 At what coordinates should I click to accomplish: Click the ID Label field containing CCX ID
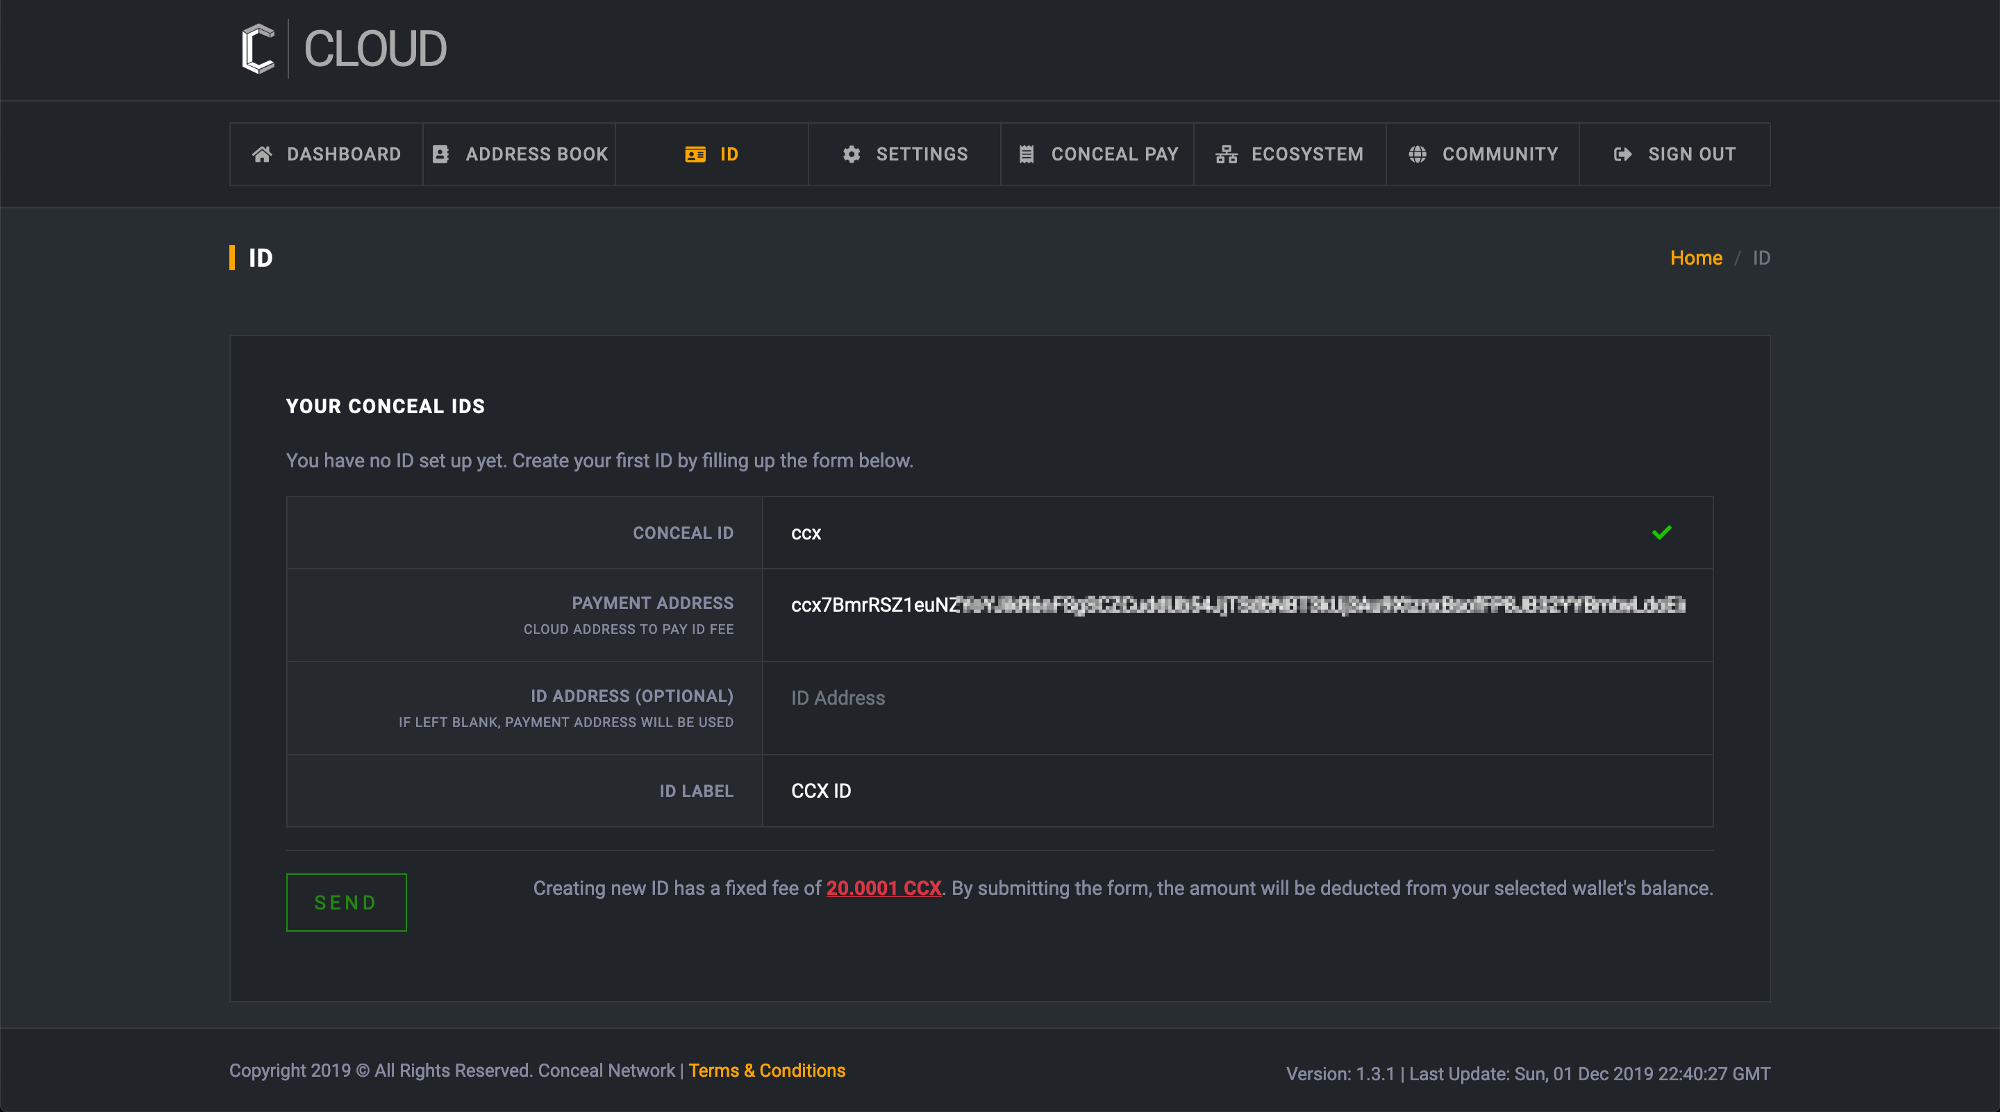coord(1237,791)
